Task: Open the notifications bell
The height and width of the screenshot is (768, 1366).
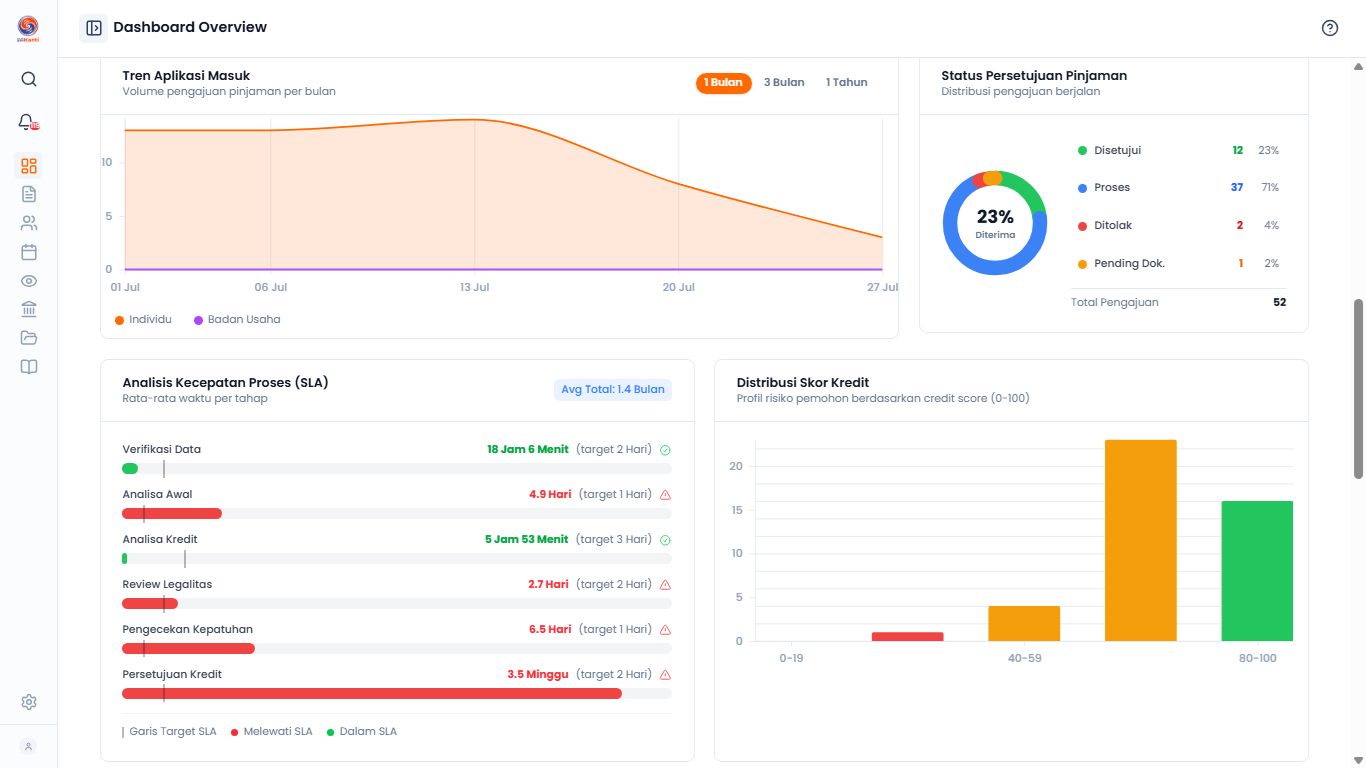Action: click(28, 122)
